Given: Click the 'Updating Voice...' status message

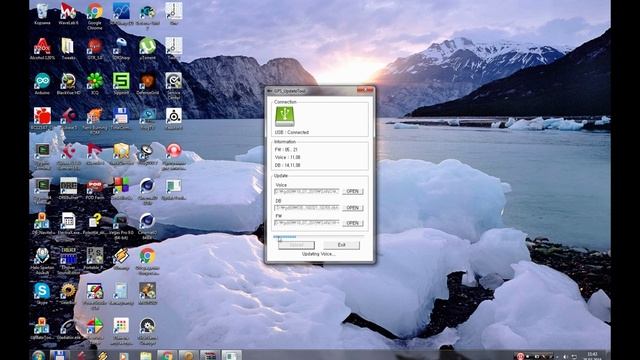Looking at the screenshot, I should (318, 254).
